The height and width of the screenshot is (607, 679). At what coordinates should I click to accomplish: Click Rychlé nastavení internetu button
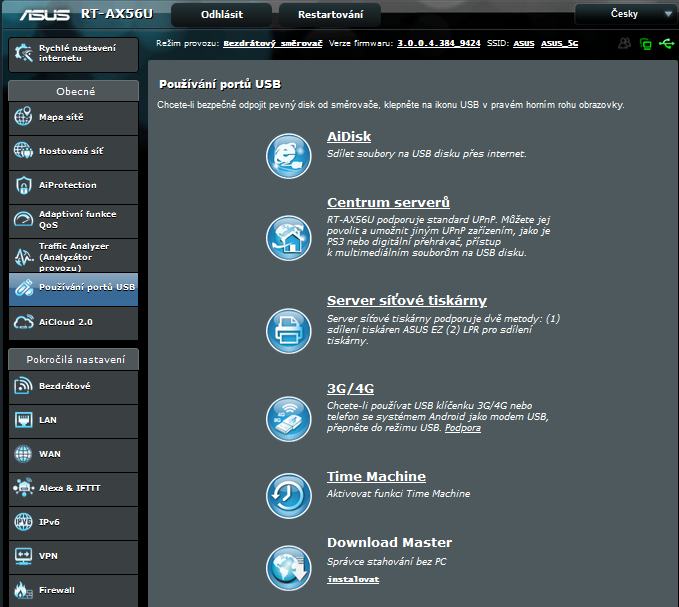pyautogui.click(x=73, y=53)
